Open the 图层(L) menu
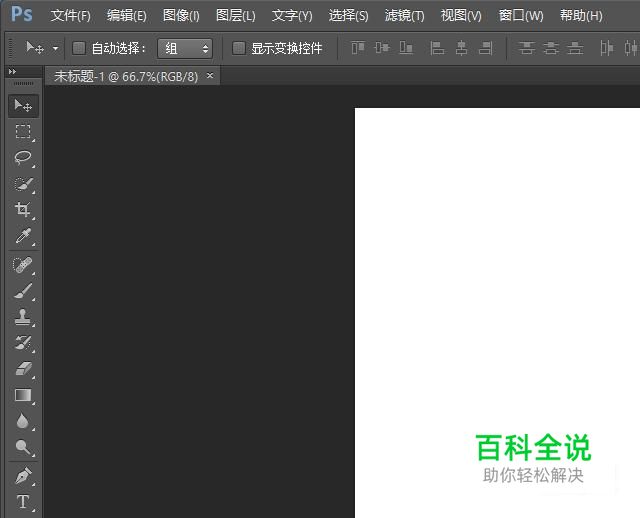Viewport: 640px width, 518px height. 236,16
